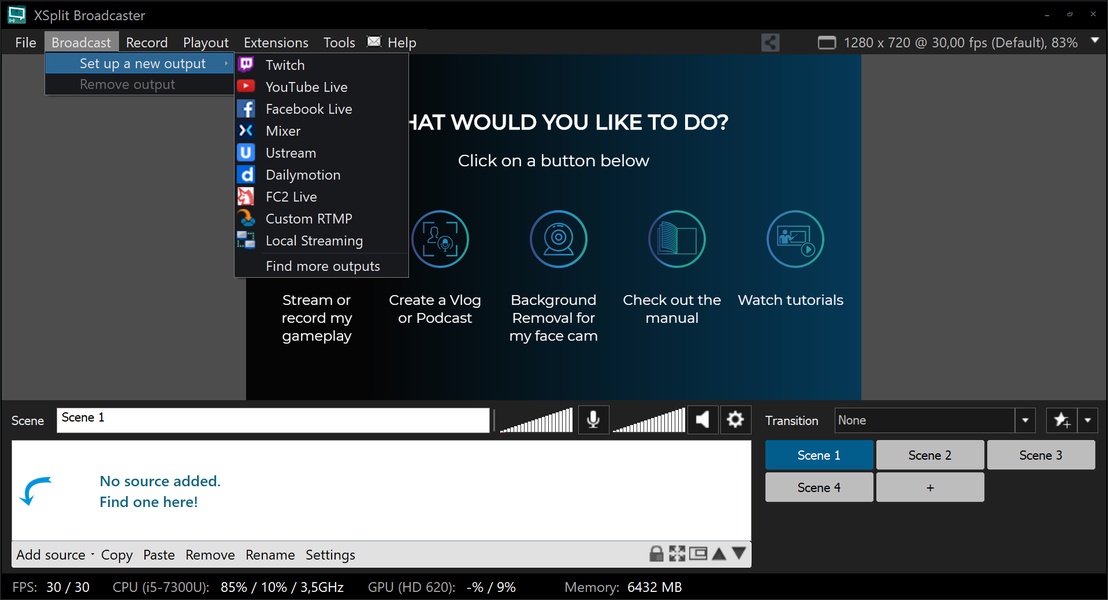Image resolution: width=1108 pixels, height=600 pixels.
Task: Switch to Scene 3
Action: coord(1041,455)
